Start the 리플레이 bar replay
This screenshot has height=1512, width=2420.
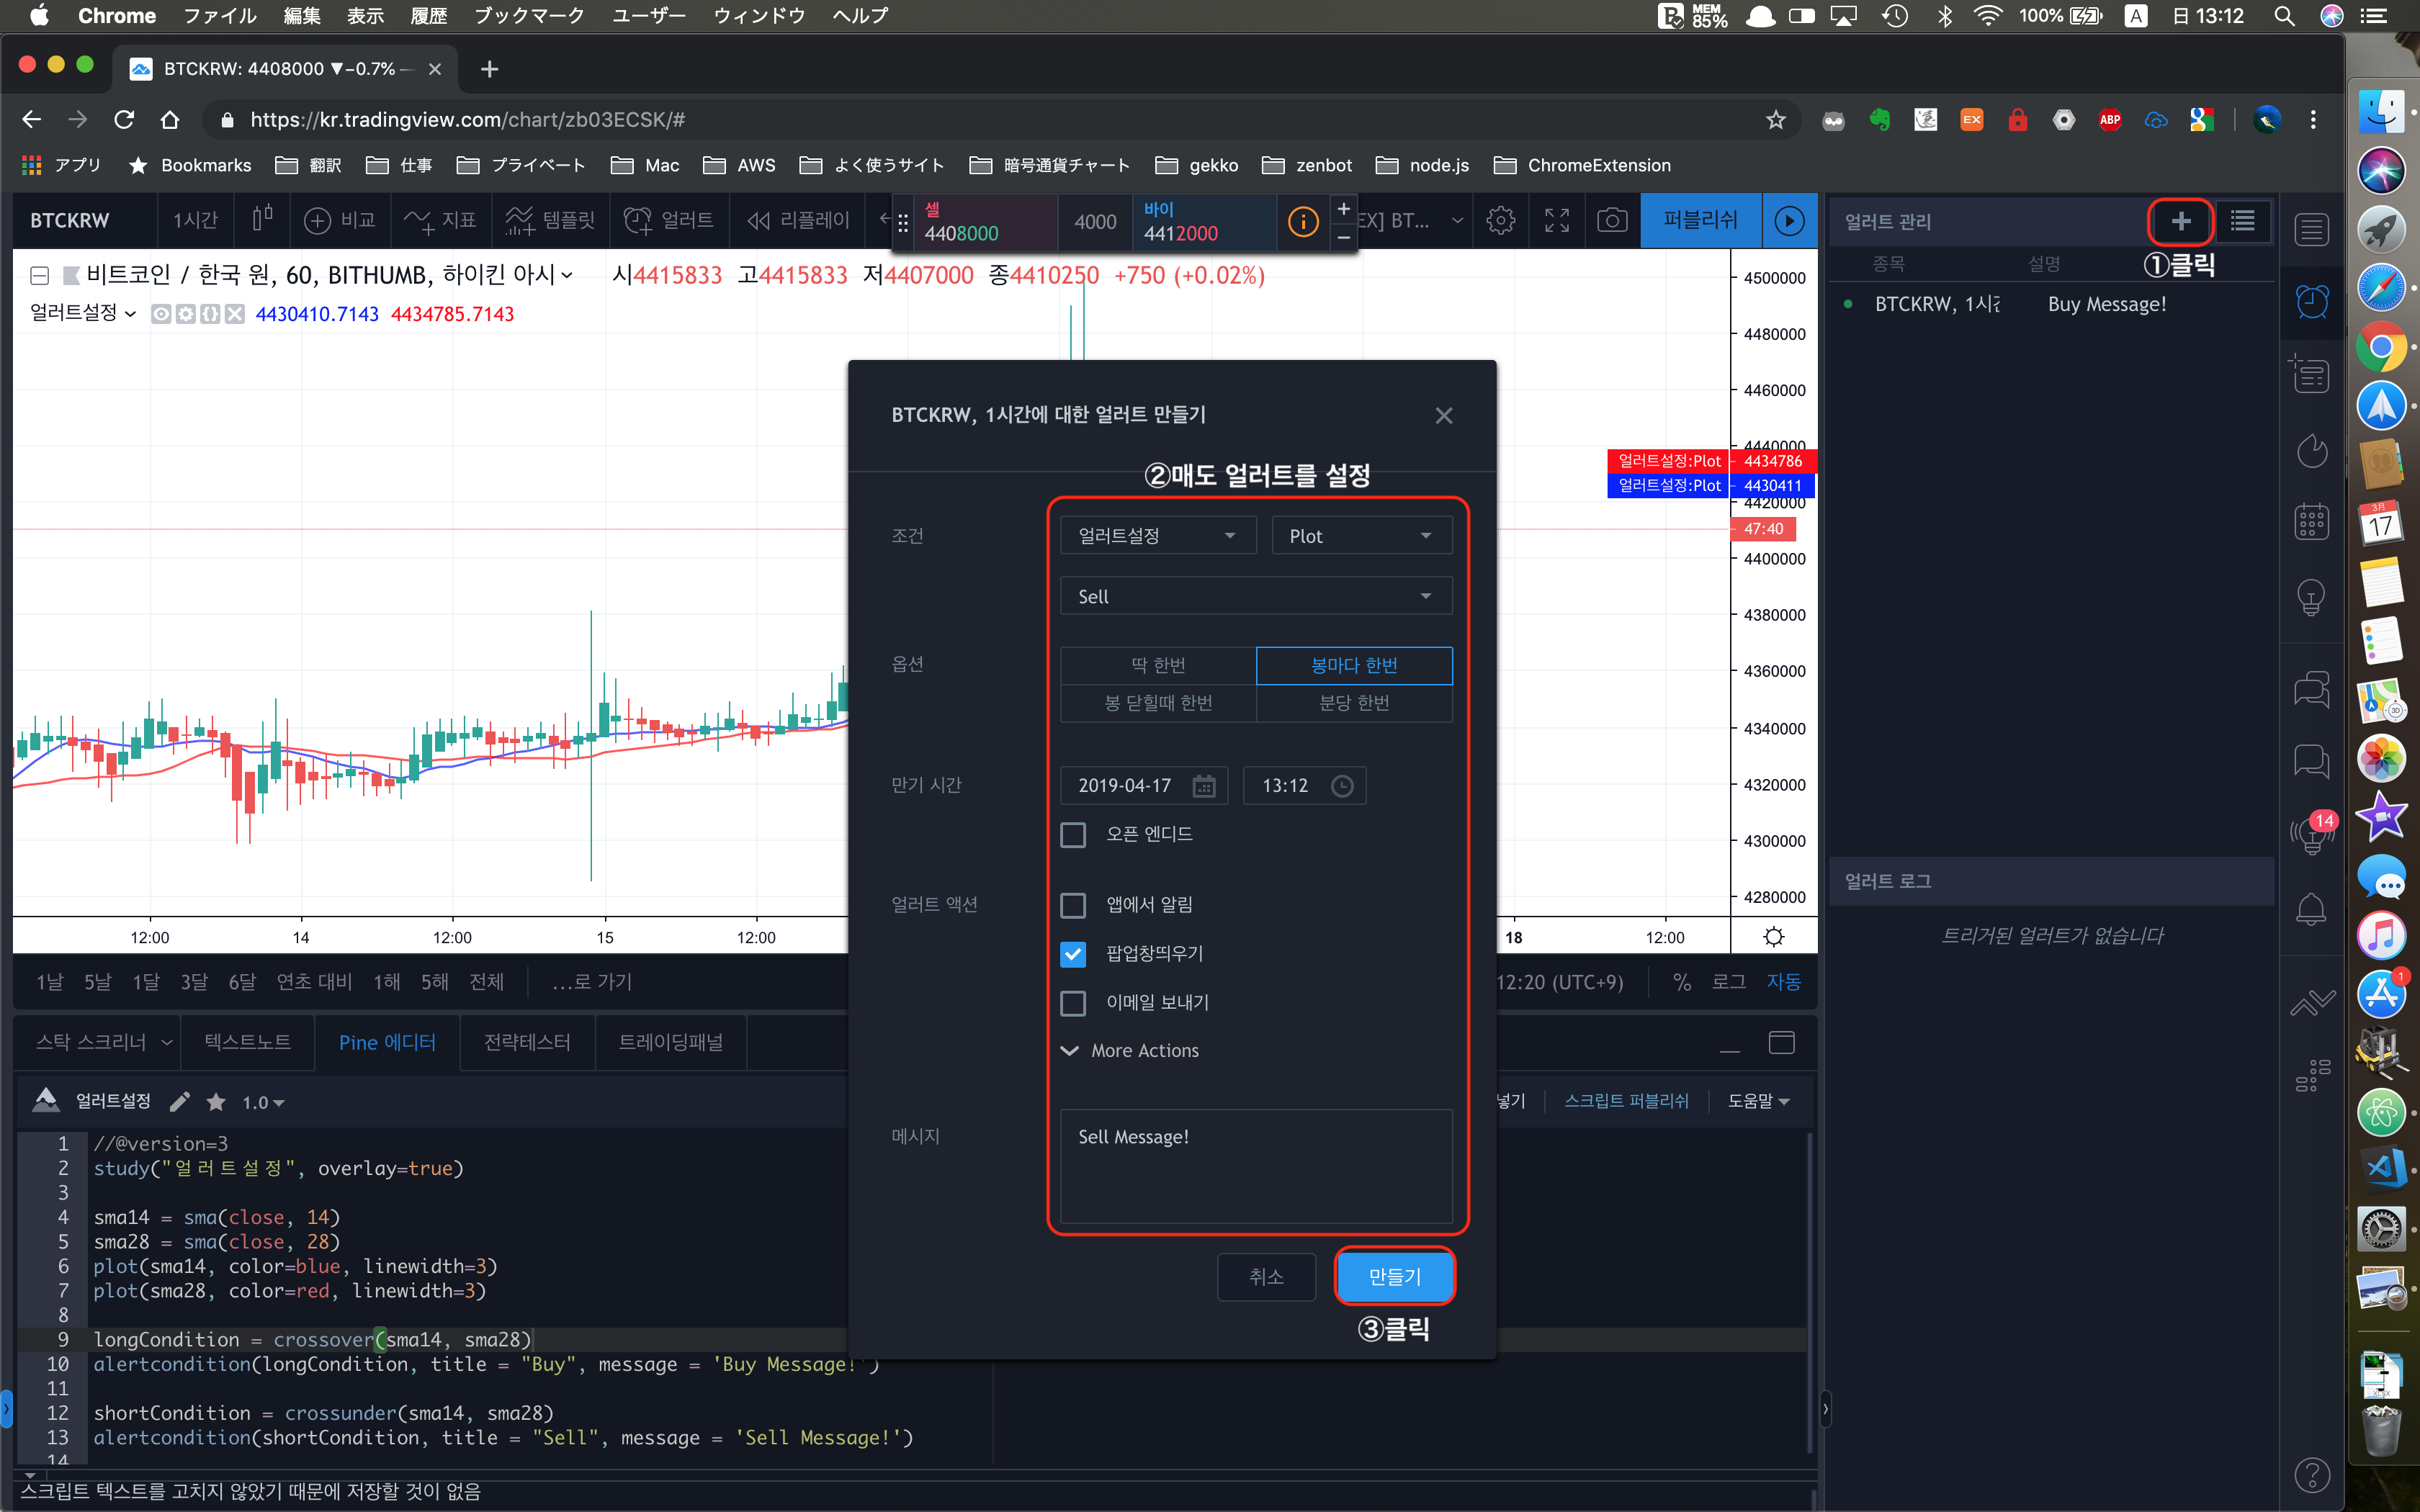(798, 220)
